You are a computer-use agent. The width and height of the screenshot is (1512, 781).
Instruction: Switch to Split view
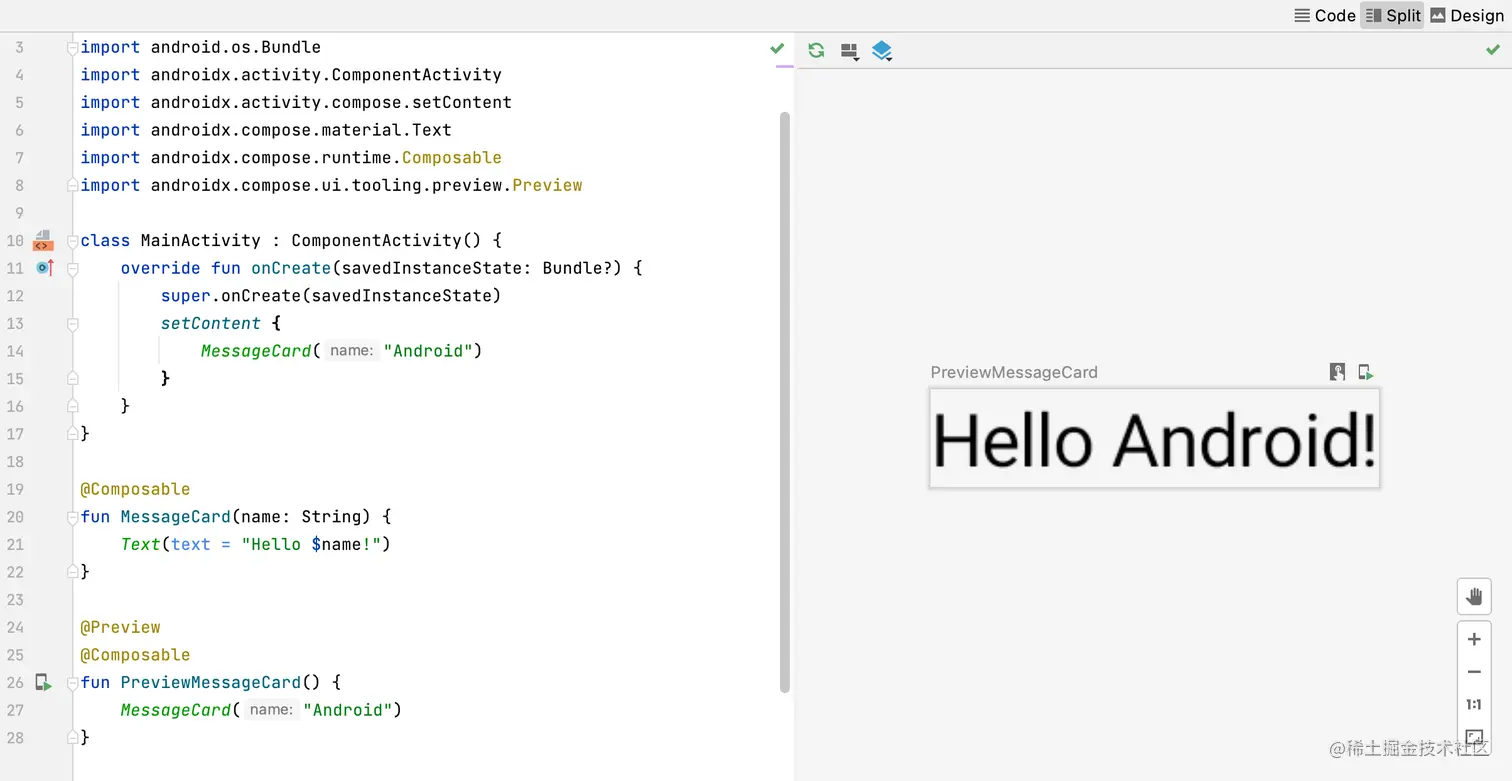click(x=1393, y=15)
